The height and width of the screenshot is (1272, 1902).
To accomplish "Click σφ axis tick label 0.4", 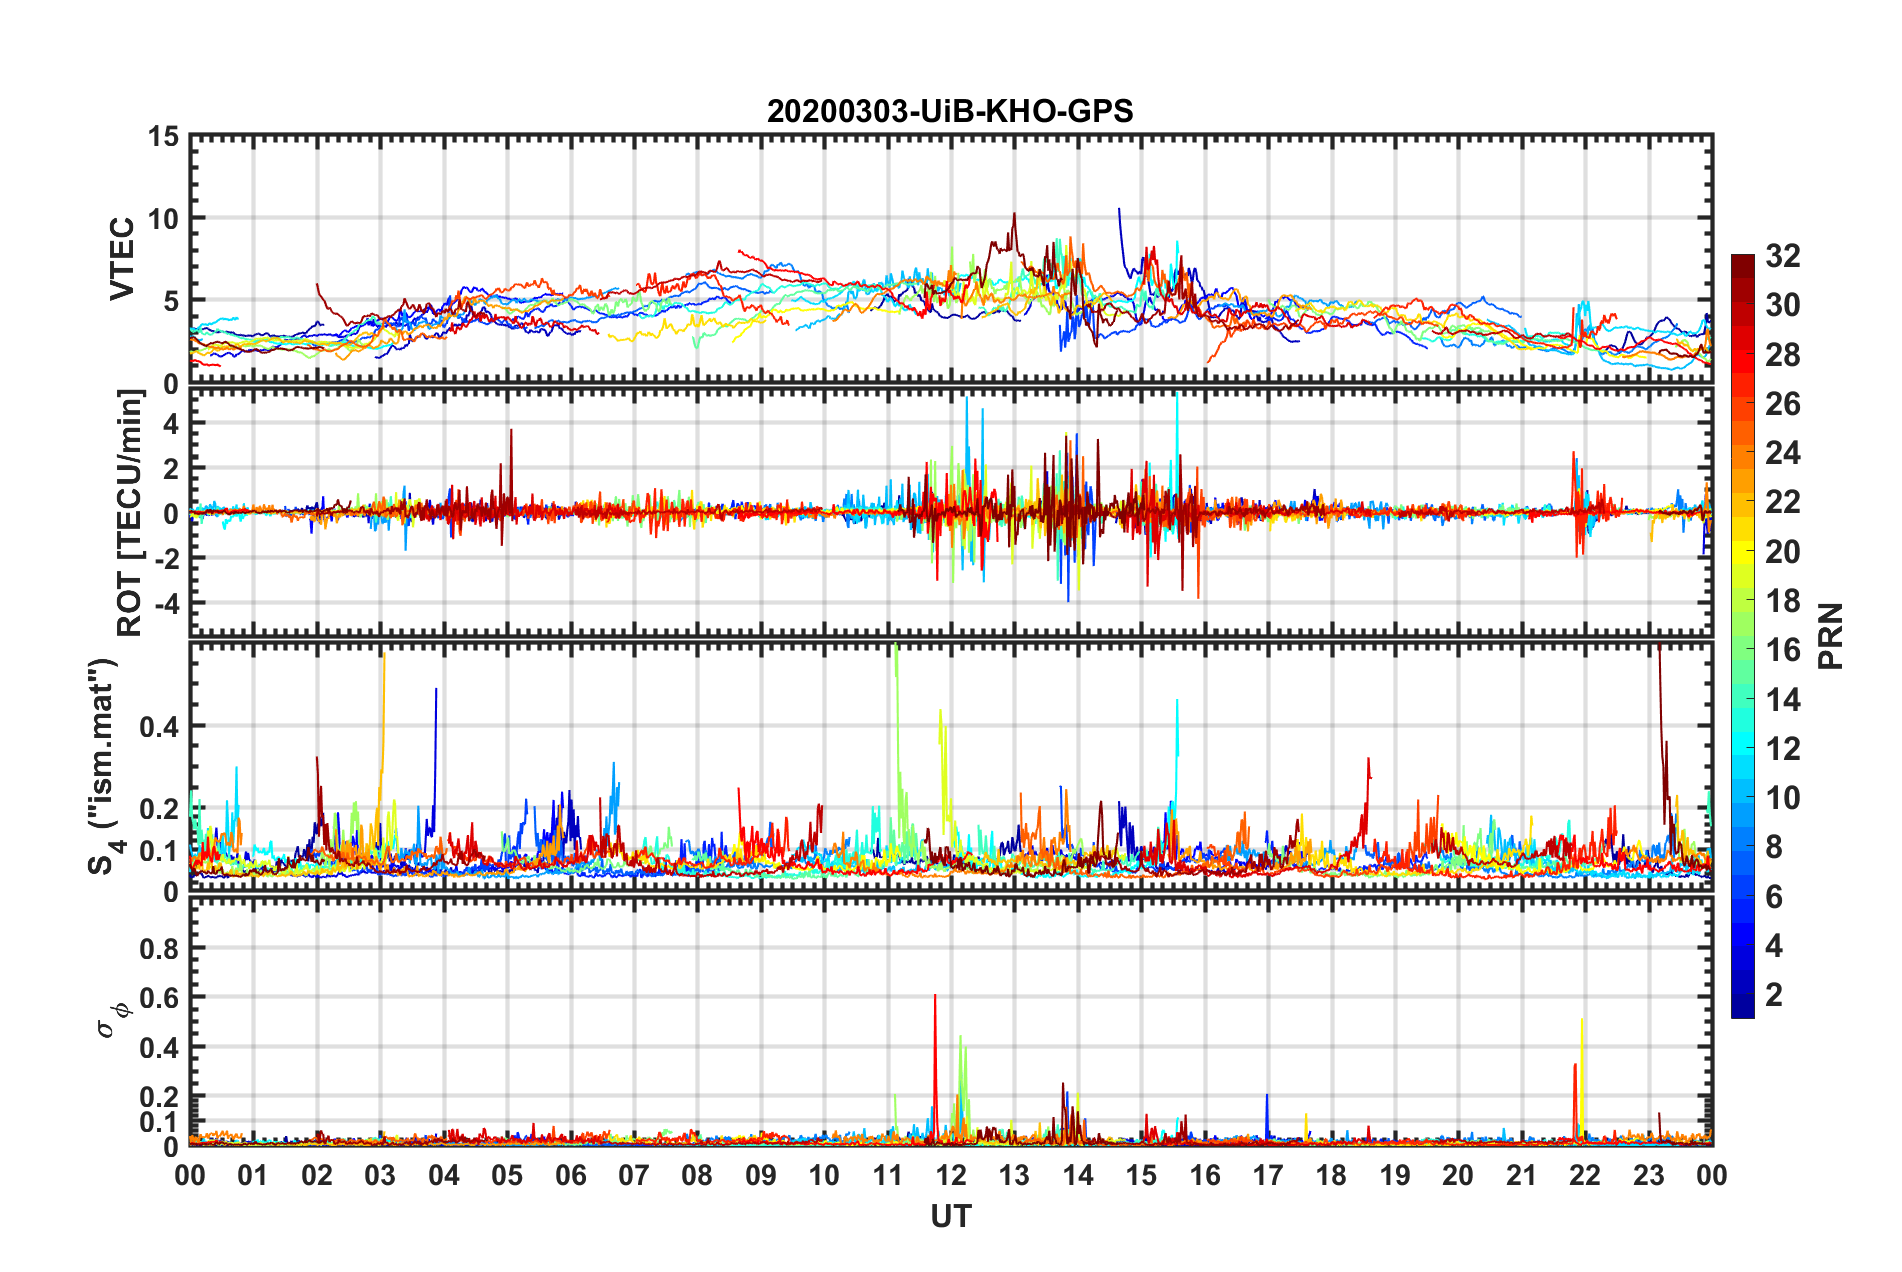I will click(160, 1048).
